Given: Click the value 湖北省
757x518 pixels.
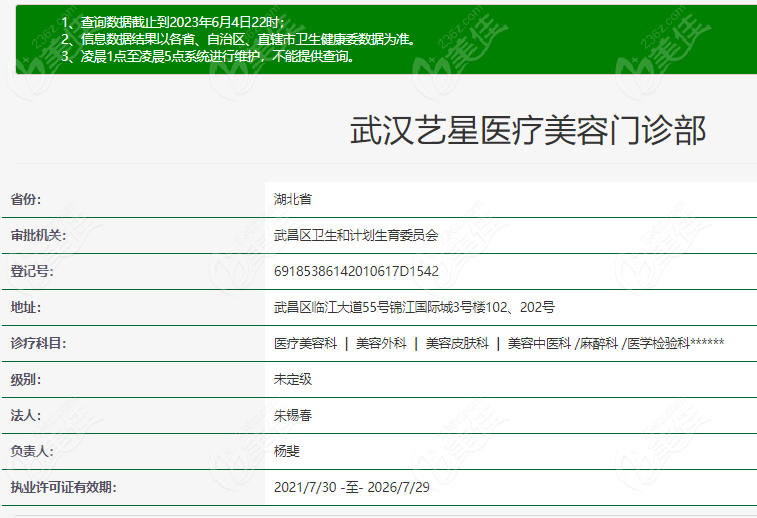Looking at the screenshot, I should click(293, 199).
